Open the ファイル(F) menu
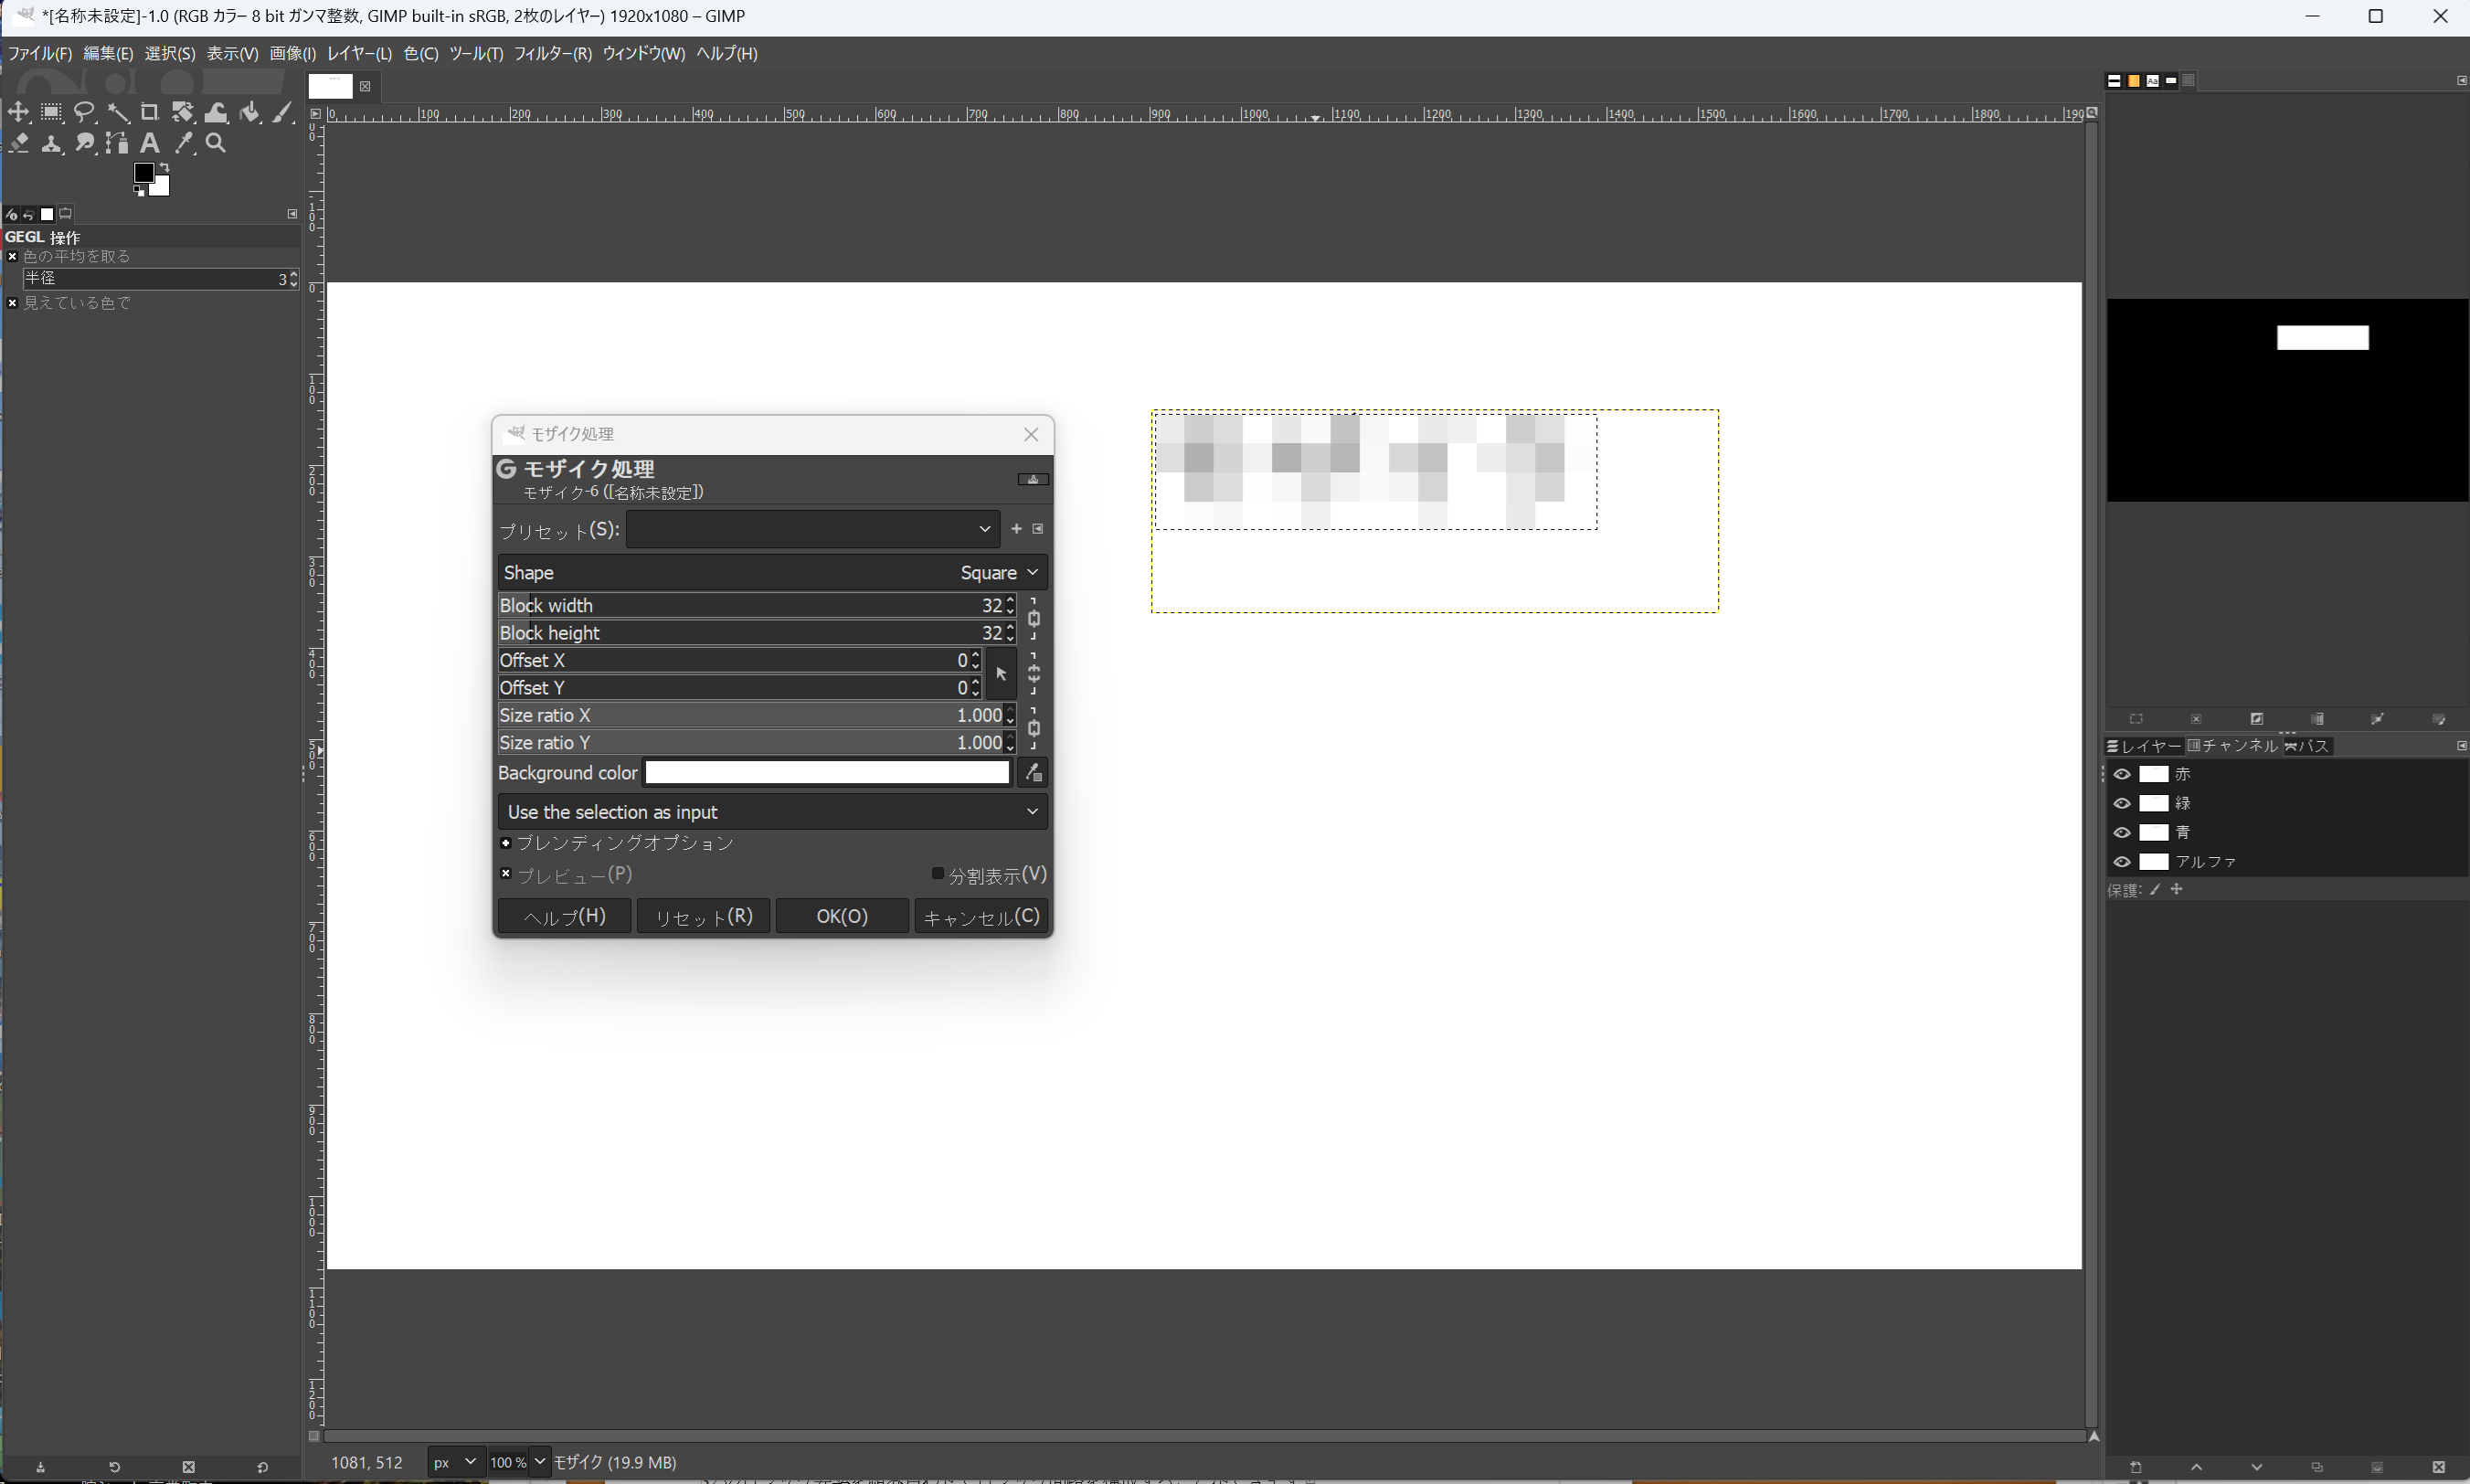Viewport: 2470px width, 1484px height. [x=40, y=54]
